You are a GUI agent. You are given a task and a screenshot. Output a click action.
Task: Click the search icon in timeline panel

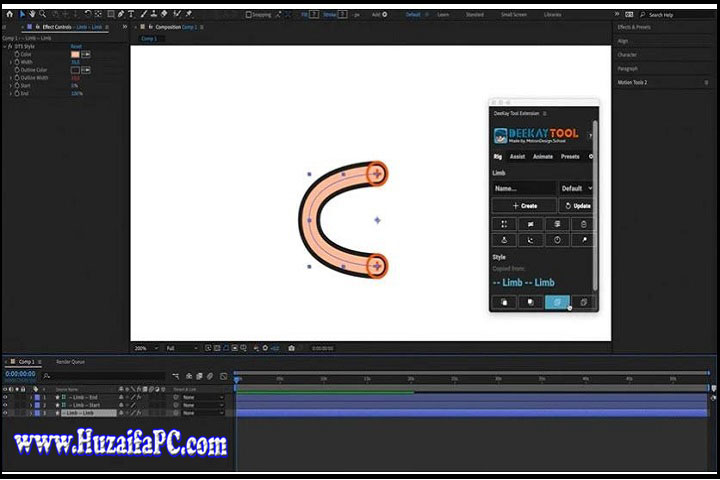coord(46,376)
